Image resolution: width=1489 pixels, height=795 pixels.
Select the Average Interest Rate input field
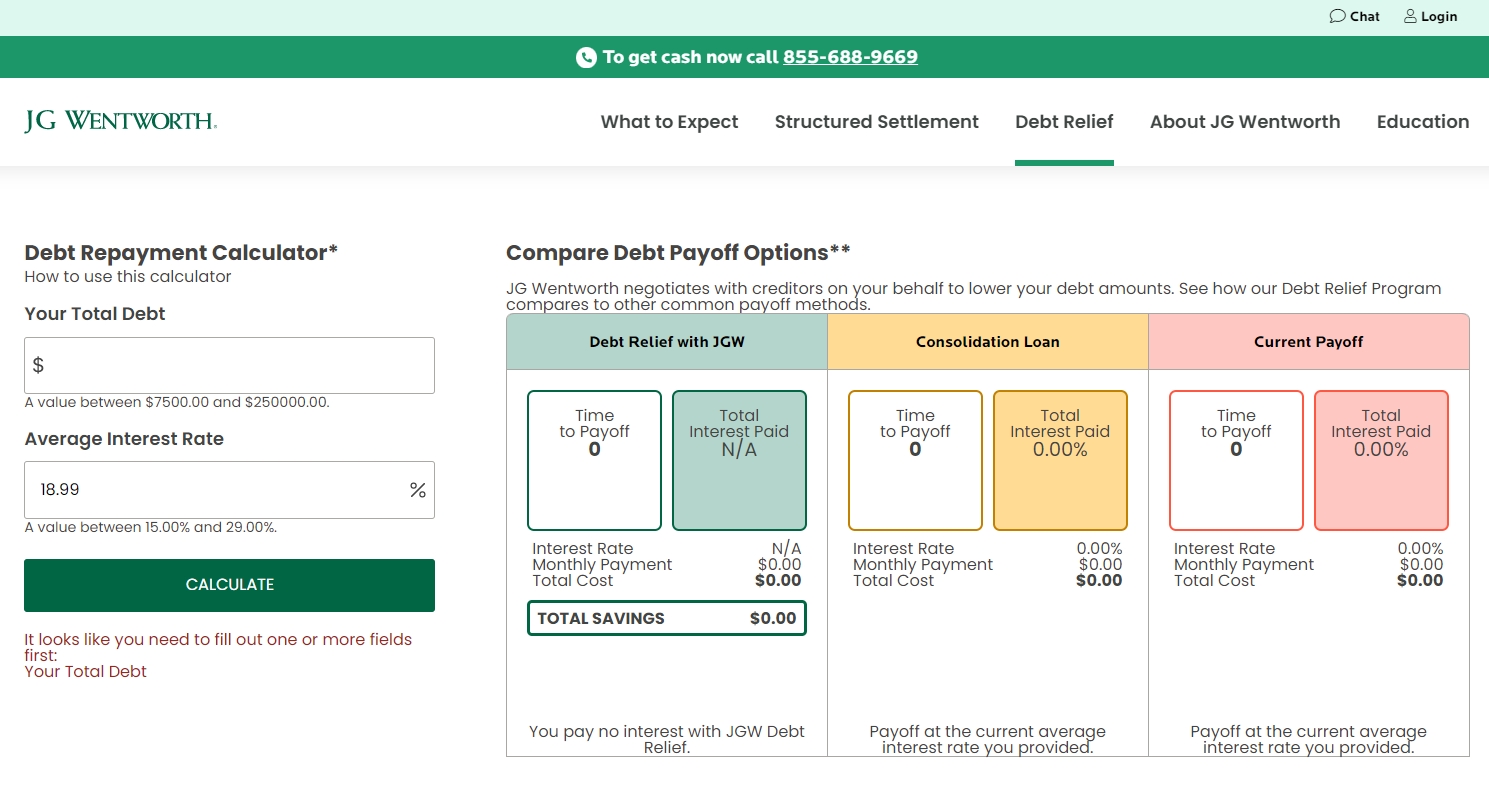click(x=229, y=490)
